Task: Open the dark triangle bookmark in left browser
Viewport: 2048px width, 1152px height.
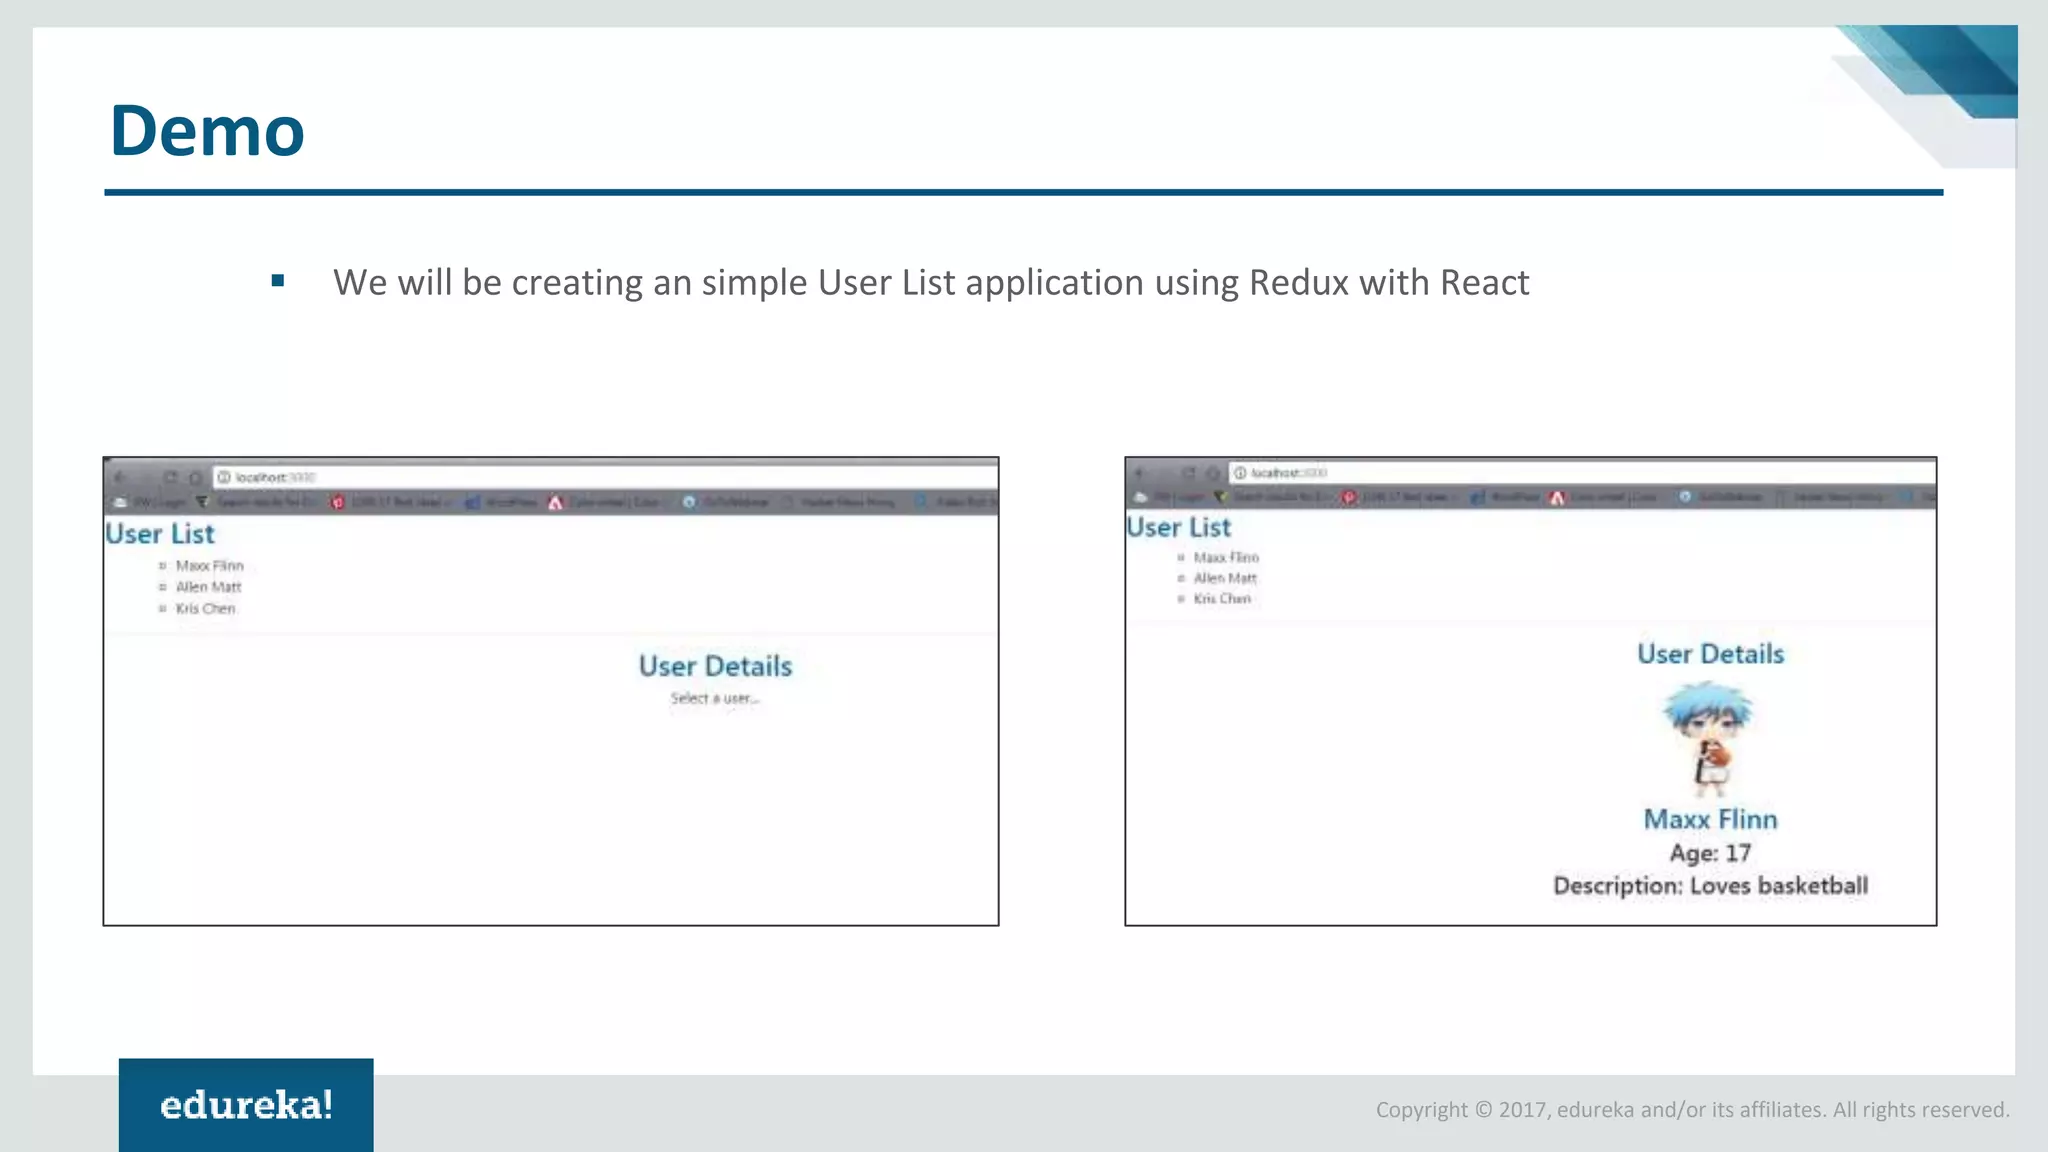Action: point(202,502)
